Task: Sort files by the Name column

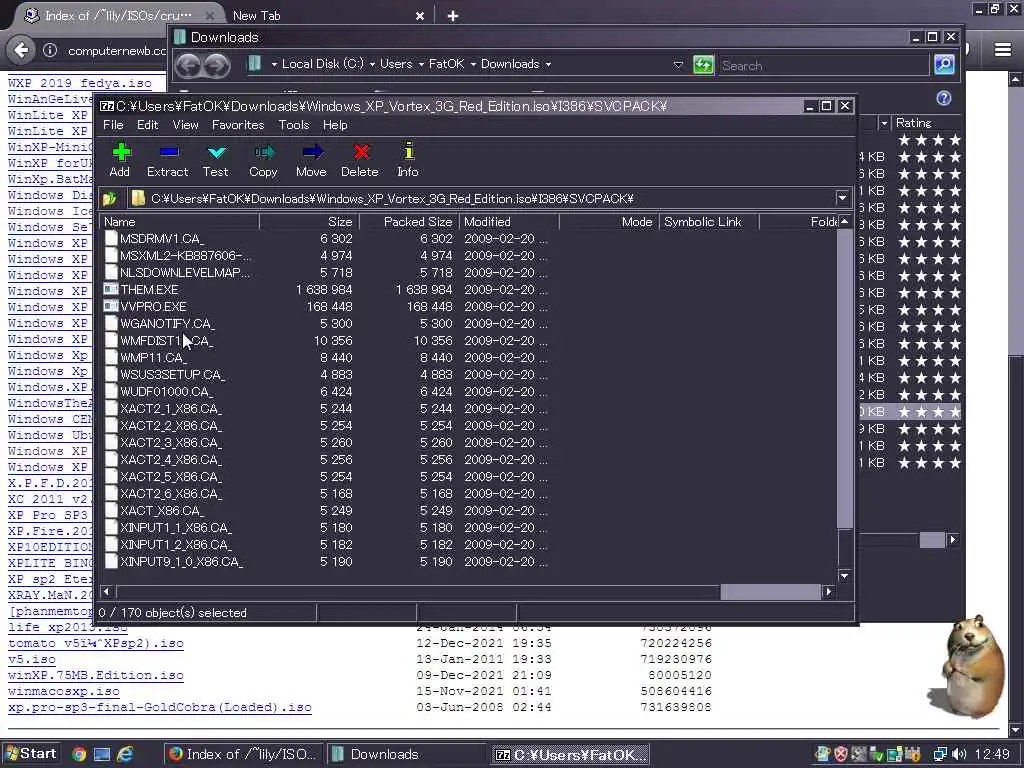Action: (180, 222)
